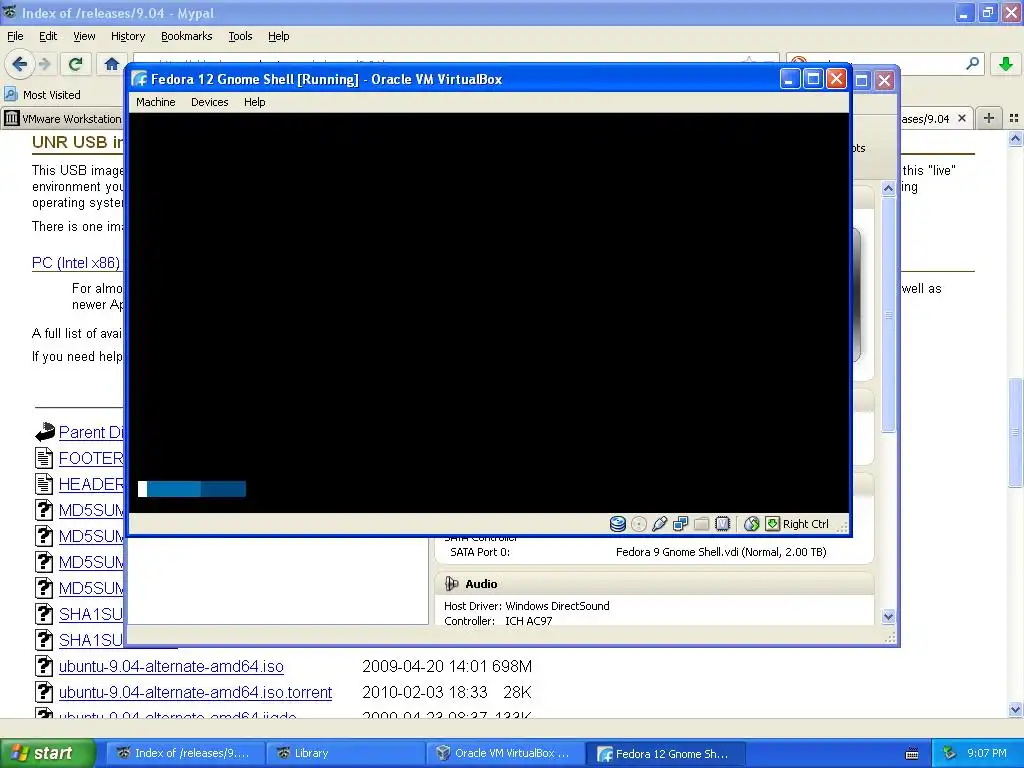Click the Windows start button
1024x768 pixels.
pyautogui.click(x=48, y=753)
